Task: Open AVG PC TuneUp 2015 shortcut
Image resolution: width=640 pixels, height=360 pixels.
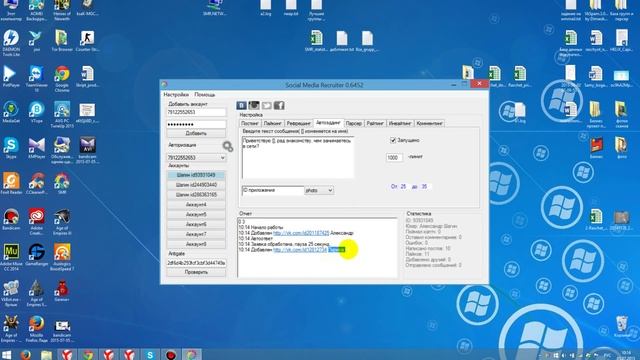Action: [62, 114]
